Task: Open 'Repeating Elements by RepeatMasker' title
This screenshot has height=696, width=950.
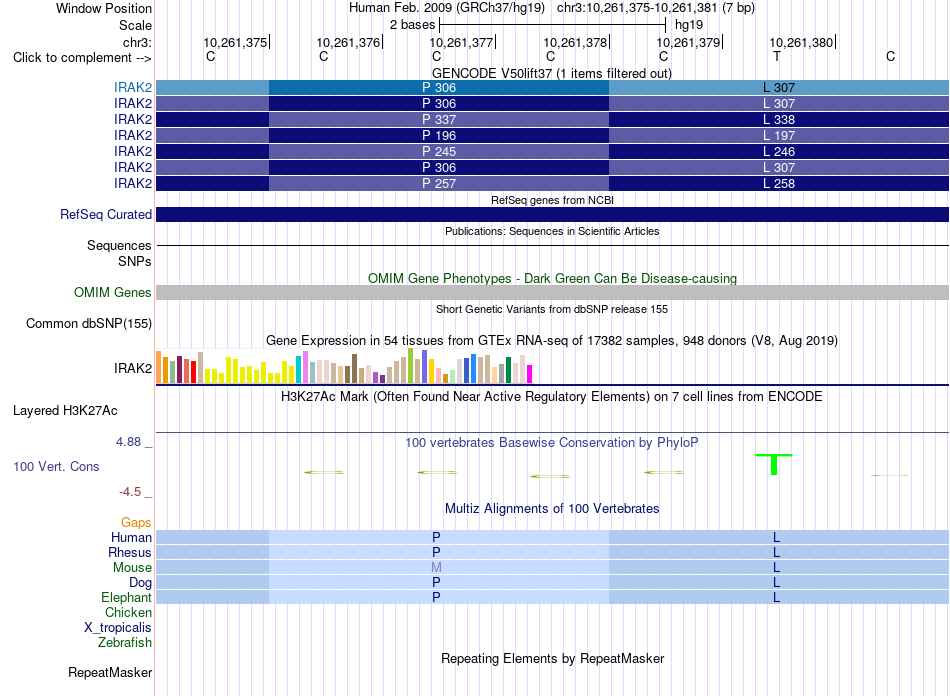Action: (552, 658)
